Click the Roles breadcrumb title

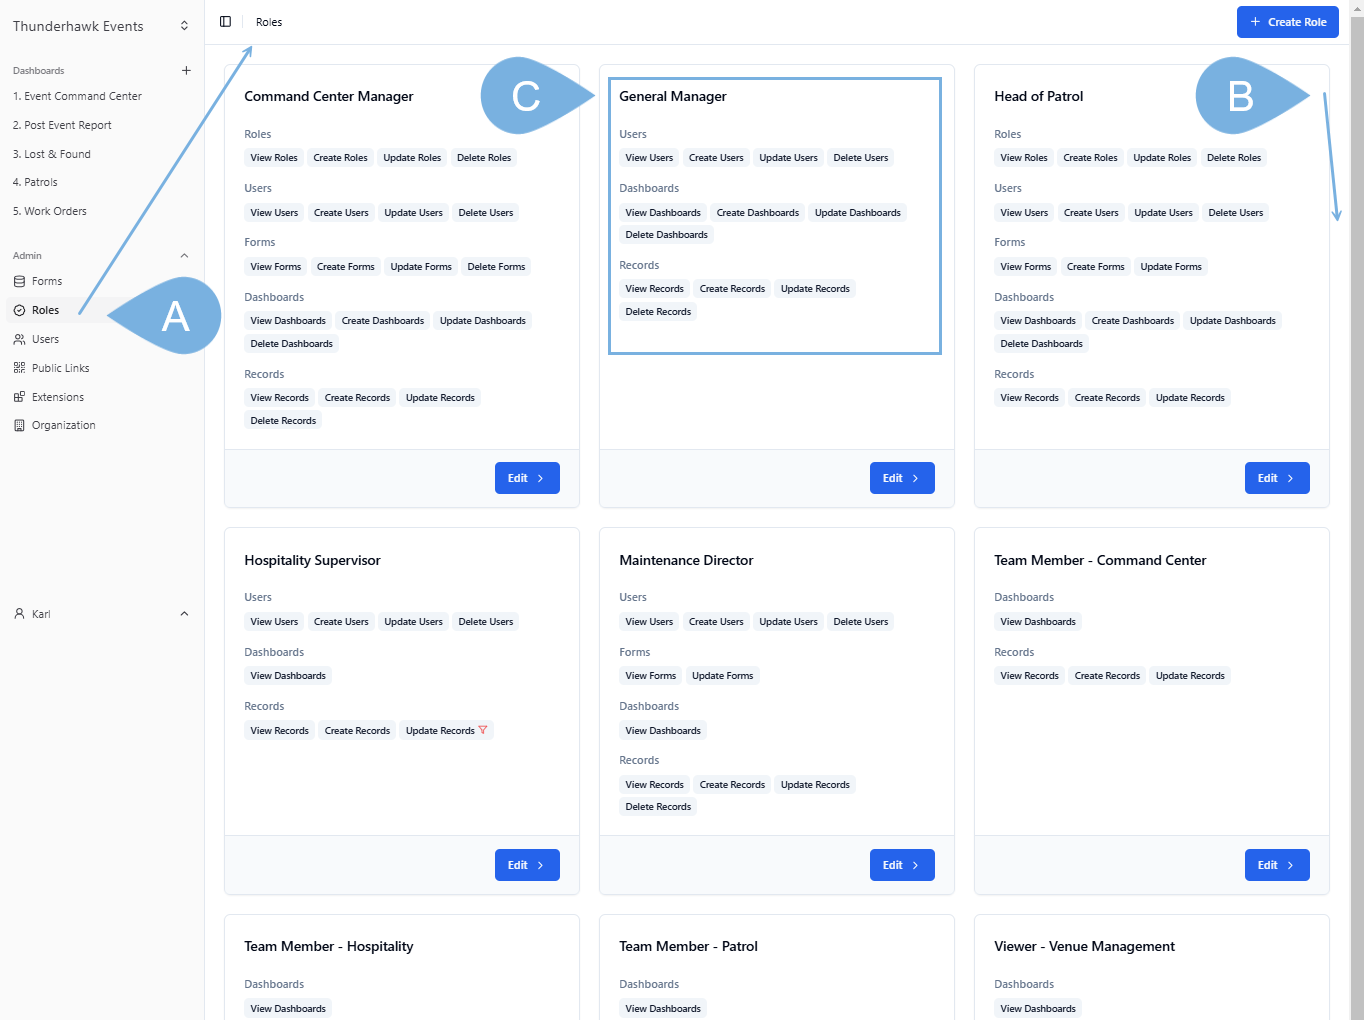(x=269, y=22)
